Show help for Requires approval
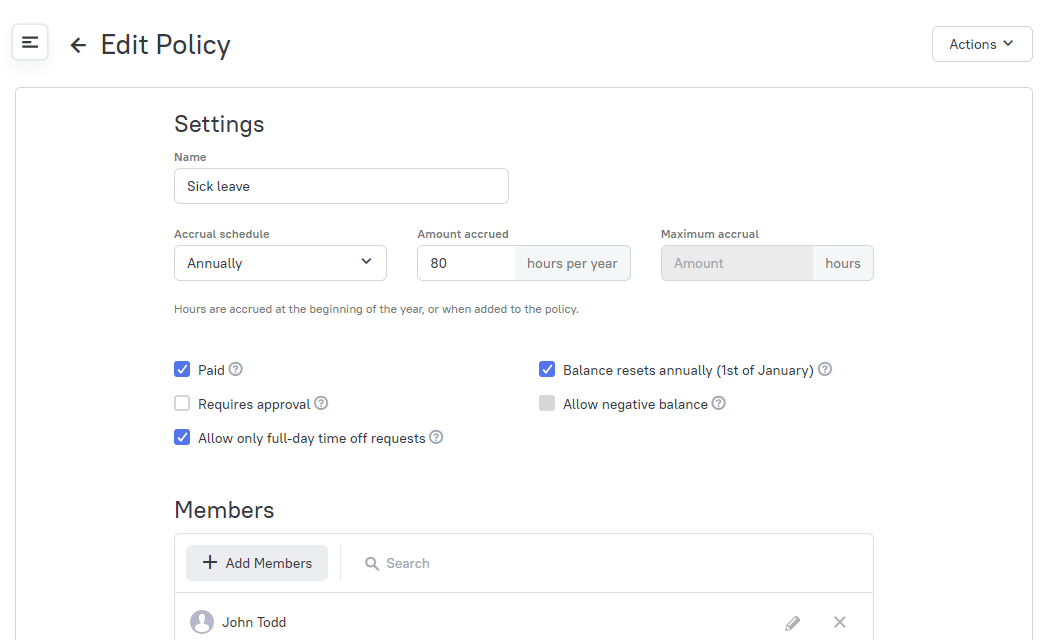This screenshot has width=1048, height=640. click(x=321, y=404)
